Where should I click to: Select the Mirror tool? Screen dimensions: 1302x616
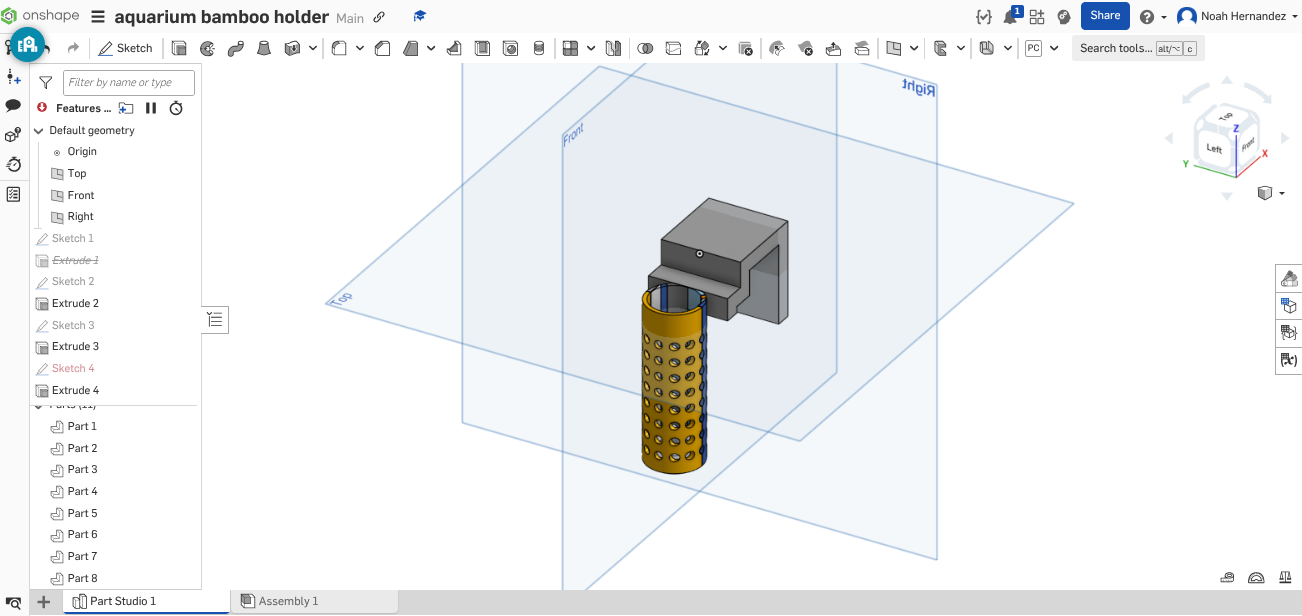pyautogui.click(x=614, y=48)
